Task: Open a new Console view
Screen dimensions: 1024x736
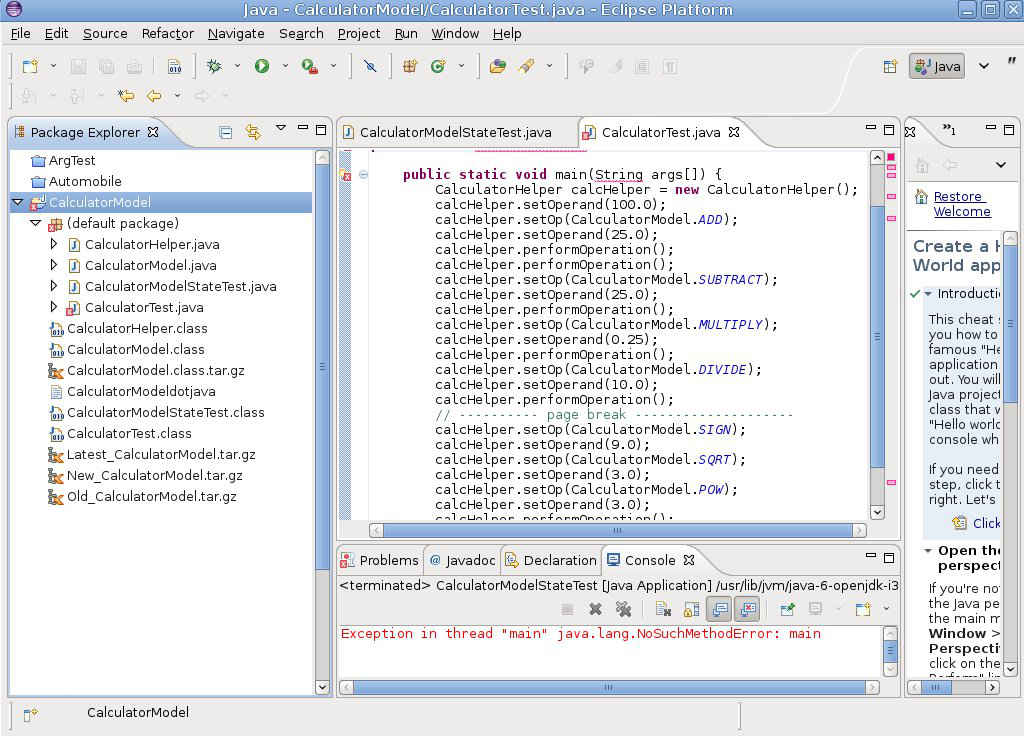Action: [863, 609]
